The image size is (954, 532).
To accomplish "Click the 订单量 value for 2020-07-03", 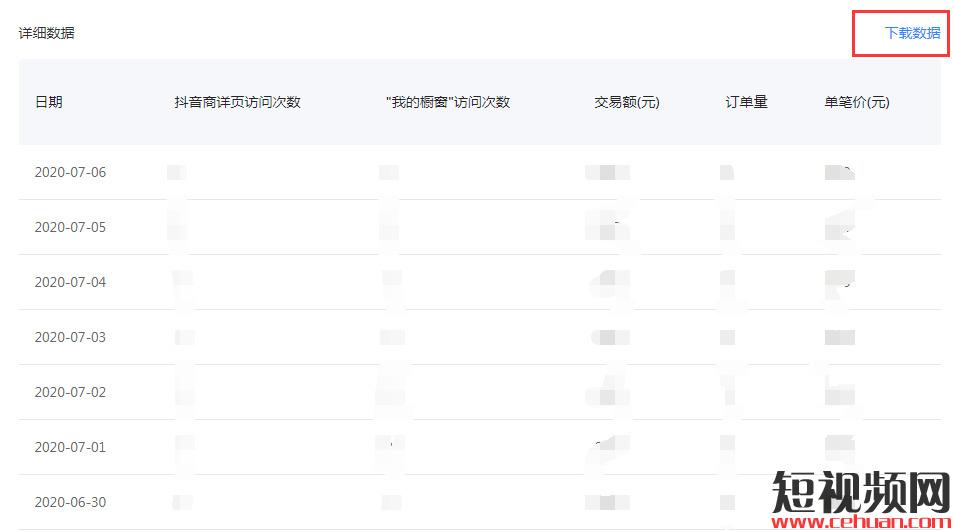I will [x=728, y=337].
